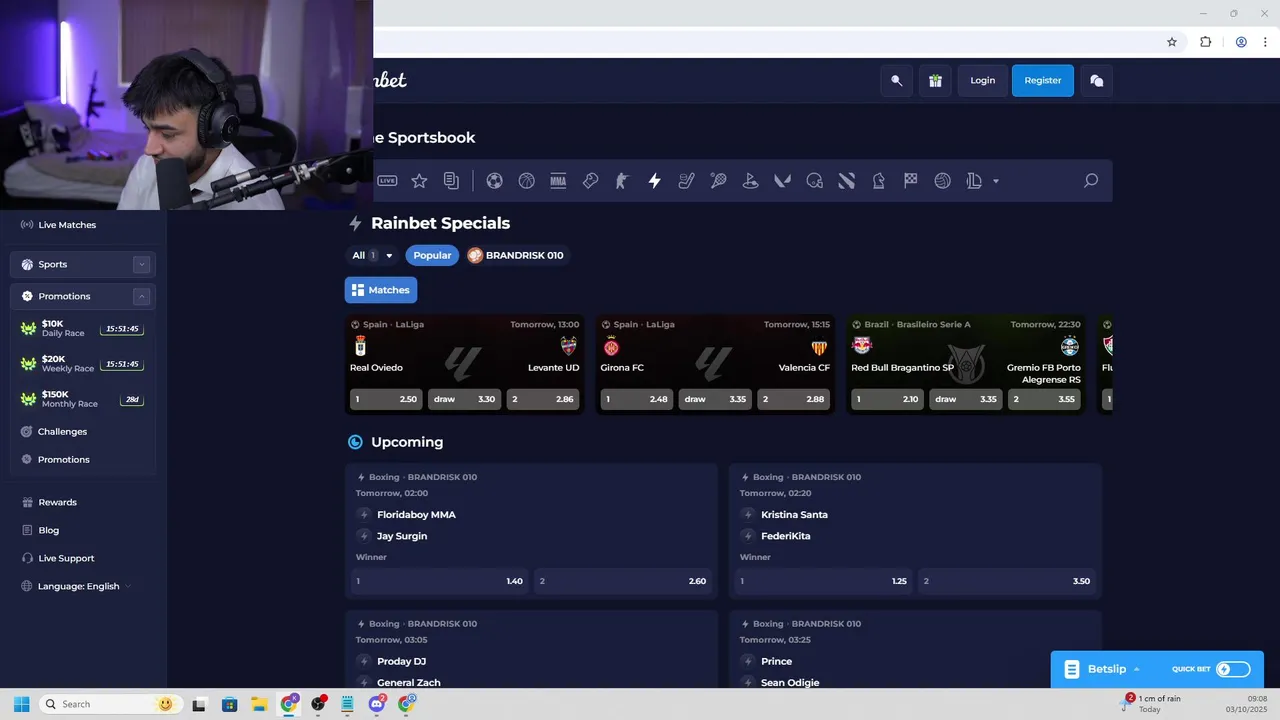Open Discord from the taskbar
The image size is (1280, 720).
377,704
